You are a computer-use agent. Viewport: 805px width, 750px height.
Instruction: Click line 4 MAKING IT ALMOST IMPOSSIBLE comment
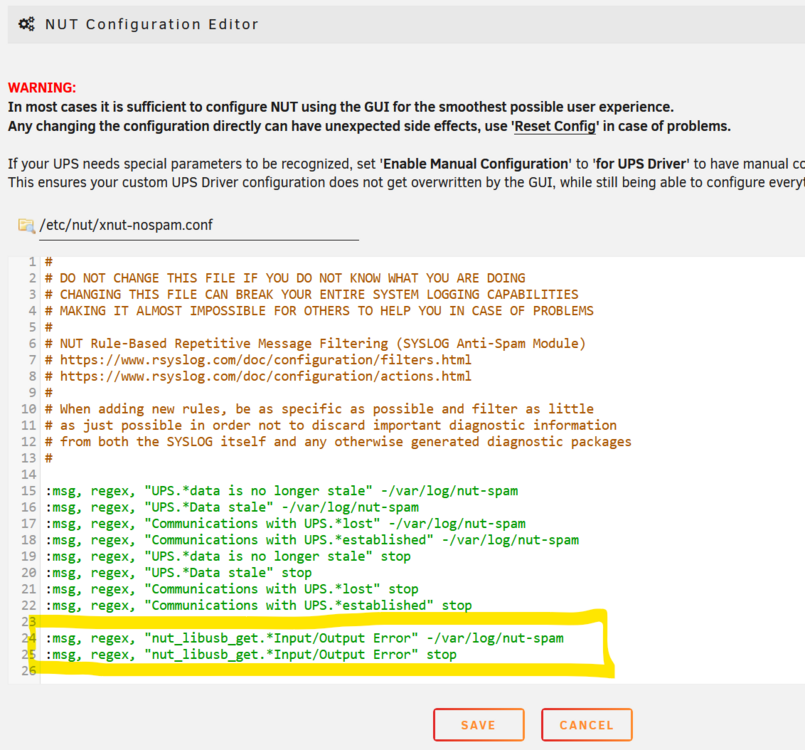[319, 311]
